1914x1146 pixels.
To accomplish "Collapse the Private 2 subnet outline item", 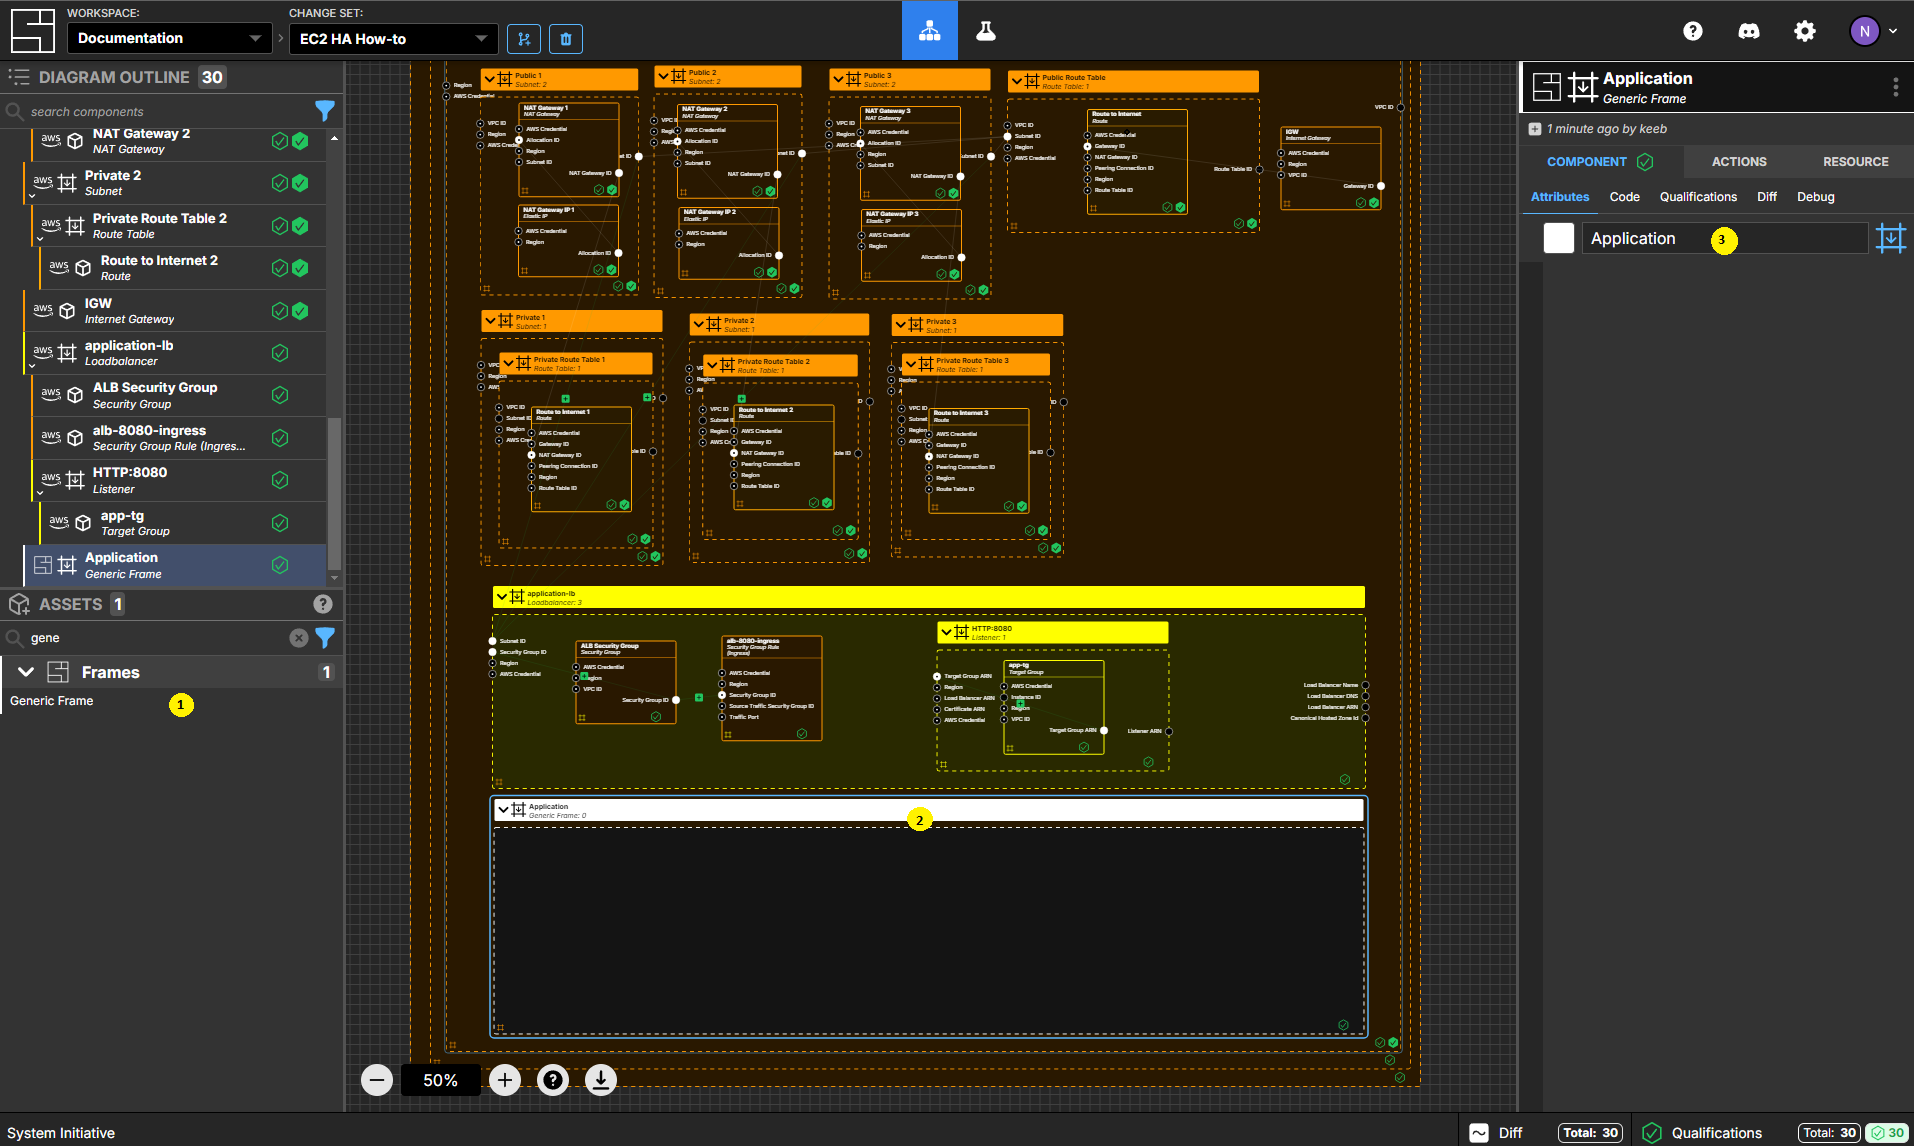I will point(32,196).
